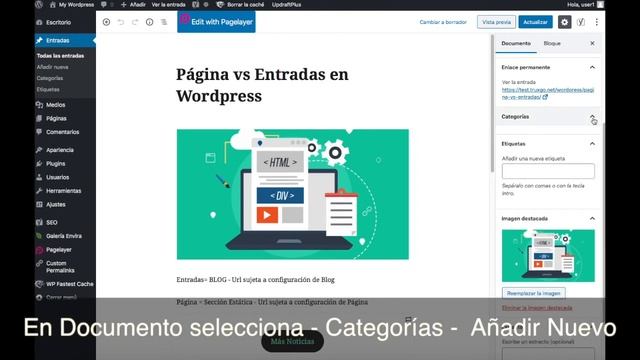This screenshot has width=640, height=360.
Task: Click Borrar la caché in admin bar
Action: point(240,4)
